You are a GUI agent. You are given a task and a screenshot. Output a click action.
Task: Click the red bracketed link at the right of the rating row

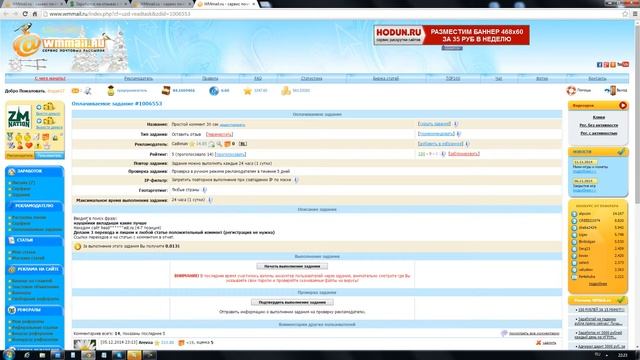point(464,154)
